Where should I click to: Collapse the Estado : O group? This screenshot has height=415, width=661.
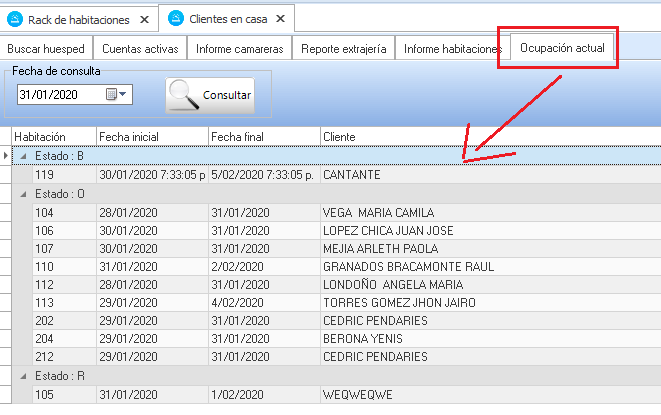point(24,194)
